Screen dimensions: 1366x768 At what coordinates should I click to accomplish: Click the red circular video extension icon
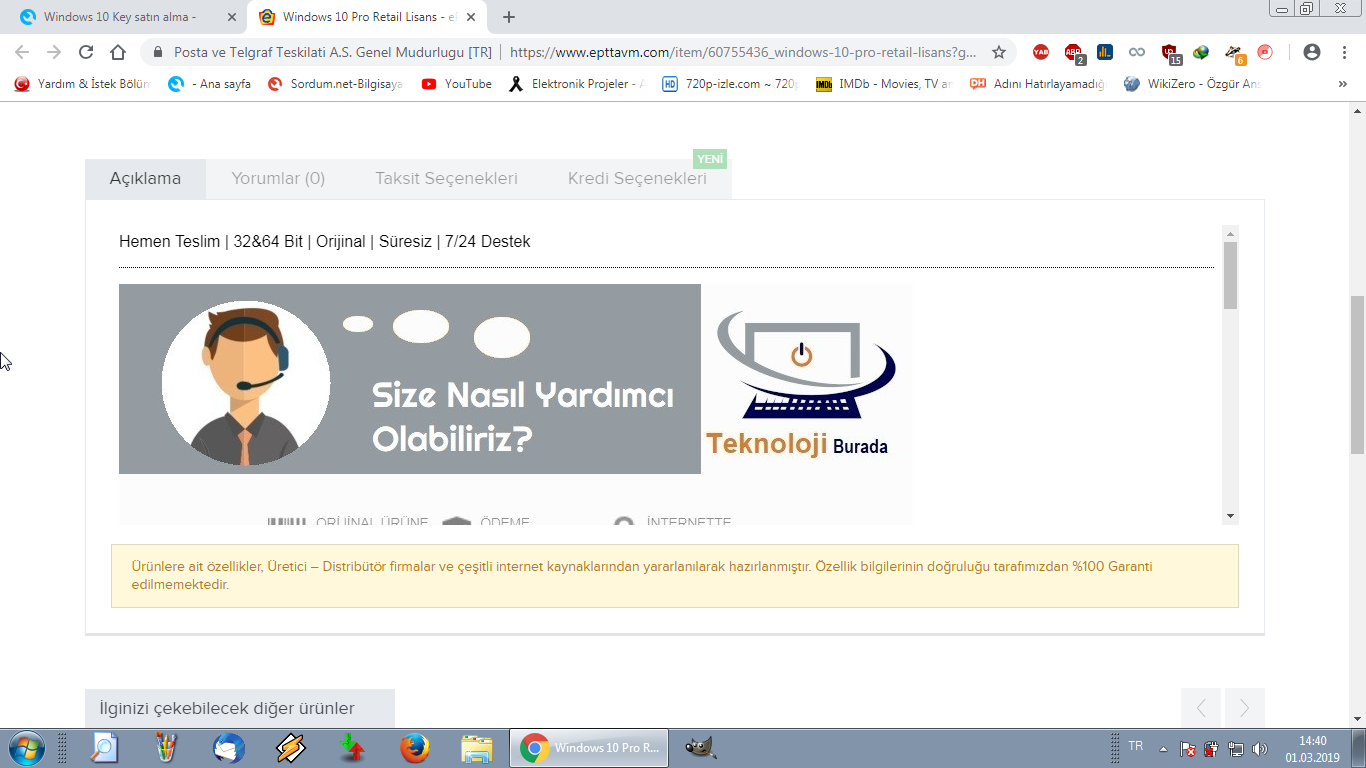coord(1265,52)
